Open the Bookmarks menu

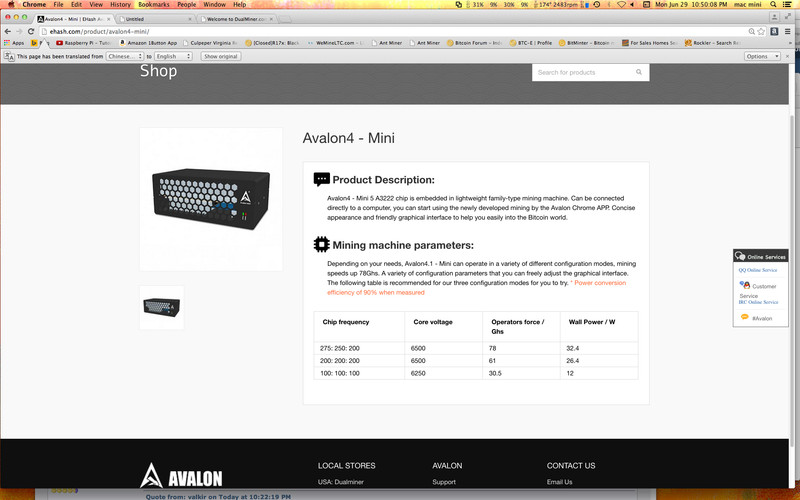coord(154,4)
